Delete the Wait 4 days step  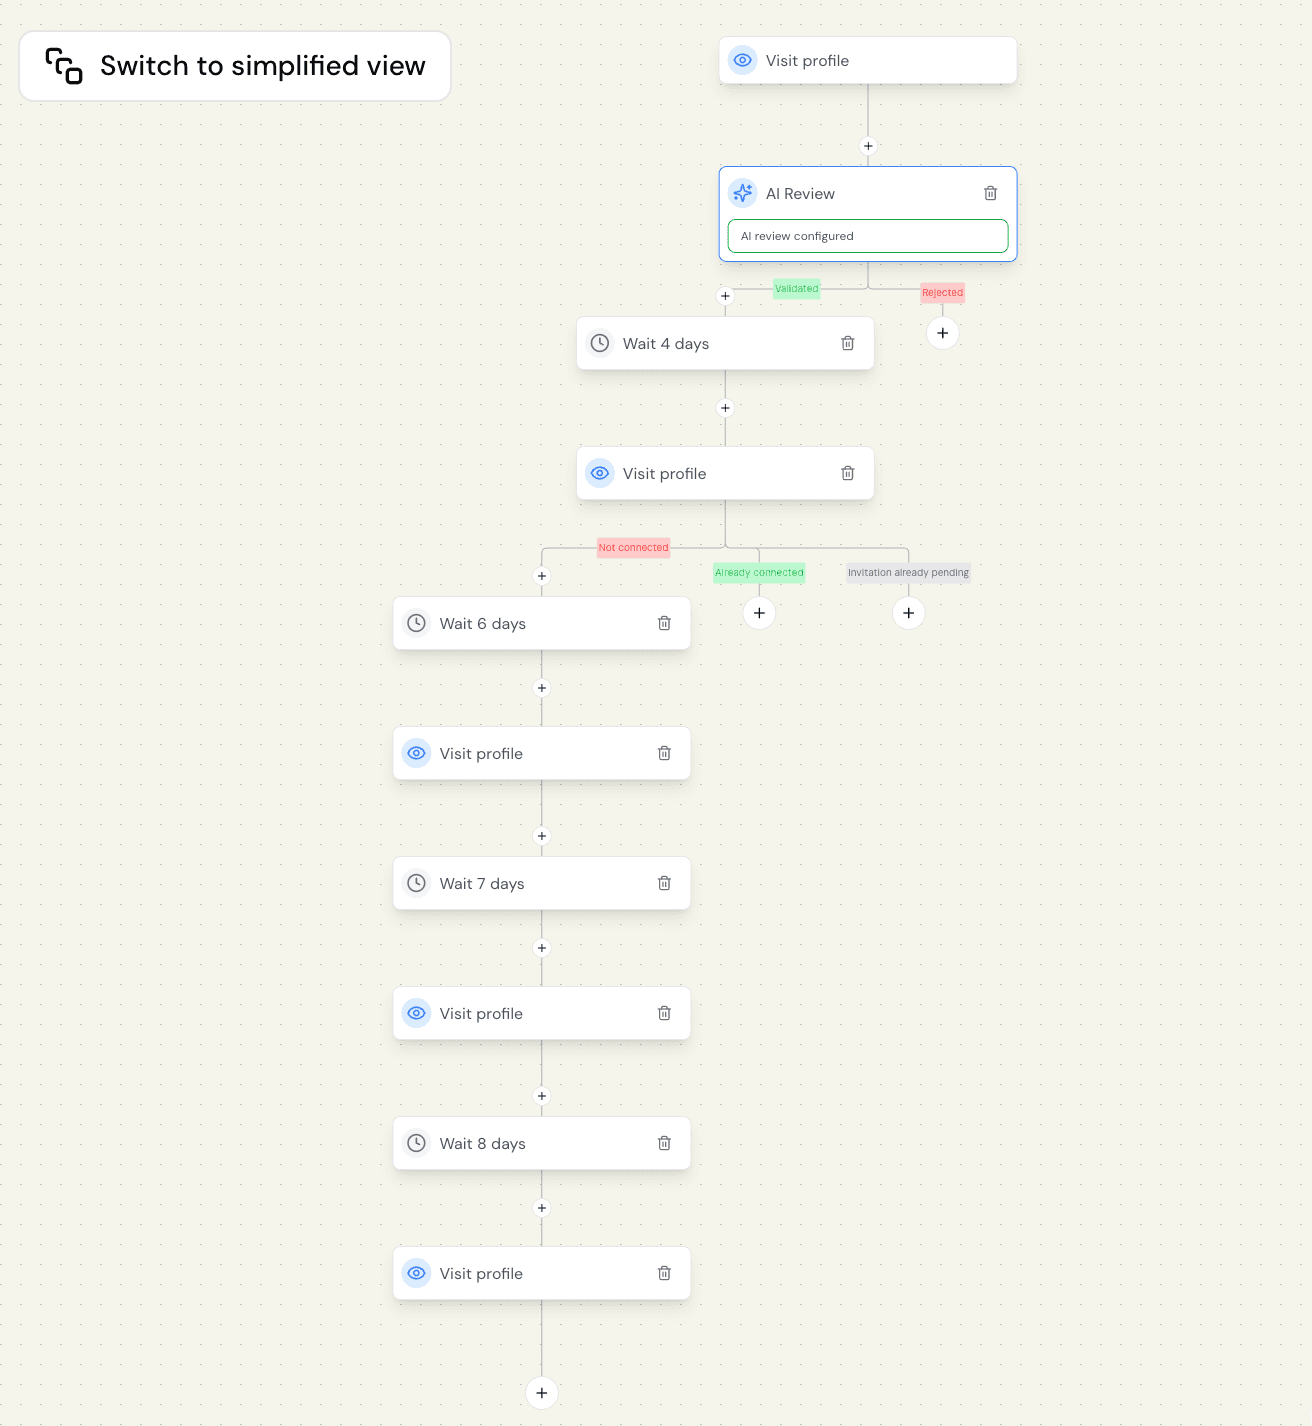coord(847,343)
